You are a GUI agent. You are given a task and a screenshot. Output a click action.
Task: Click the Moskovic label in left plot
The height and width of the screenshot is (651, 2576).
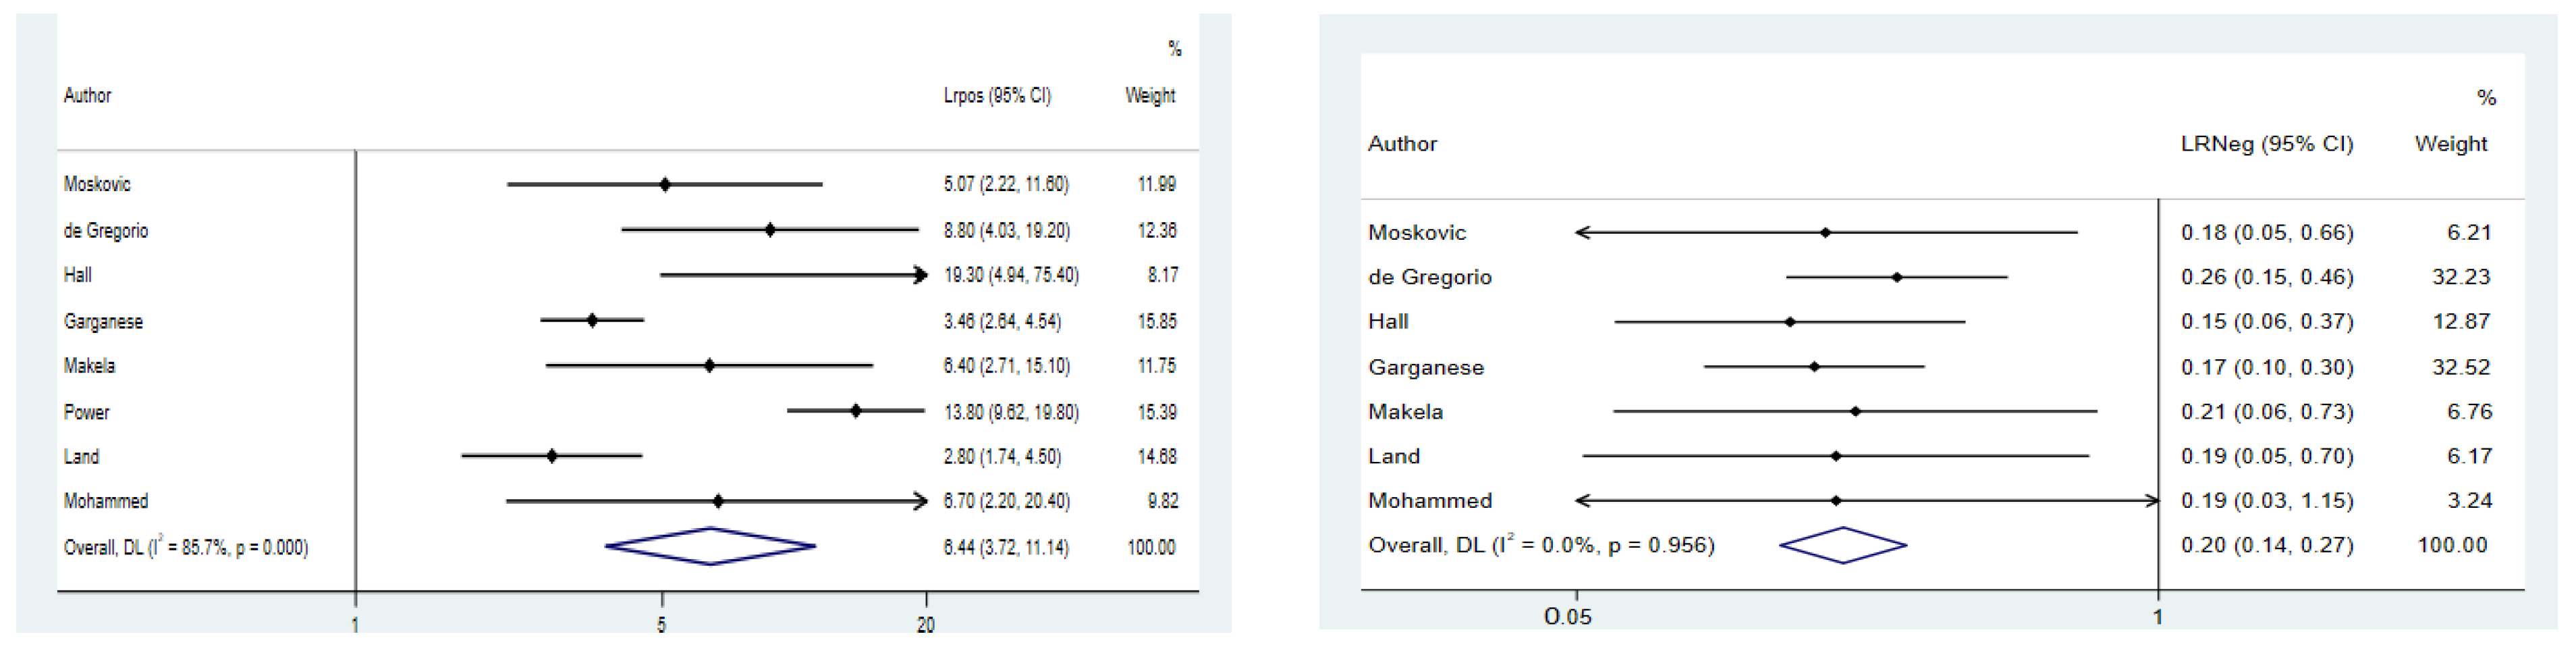(x=97, y=184)
